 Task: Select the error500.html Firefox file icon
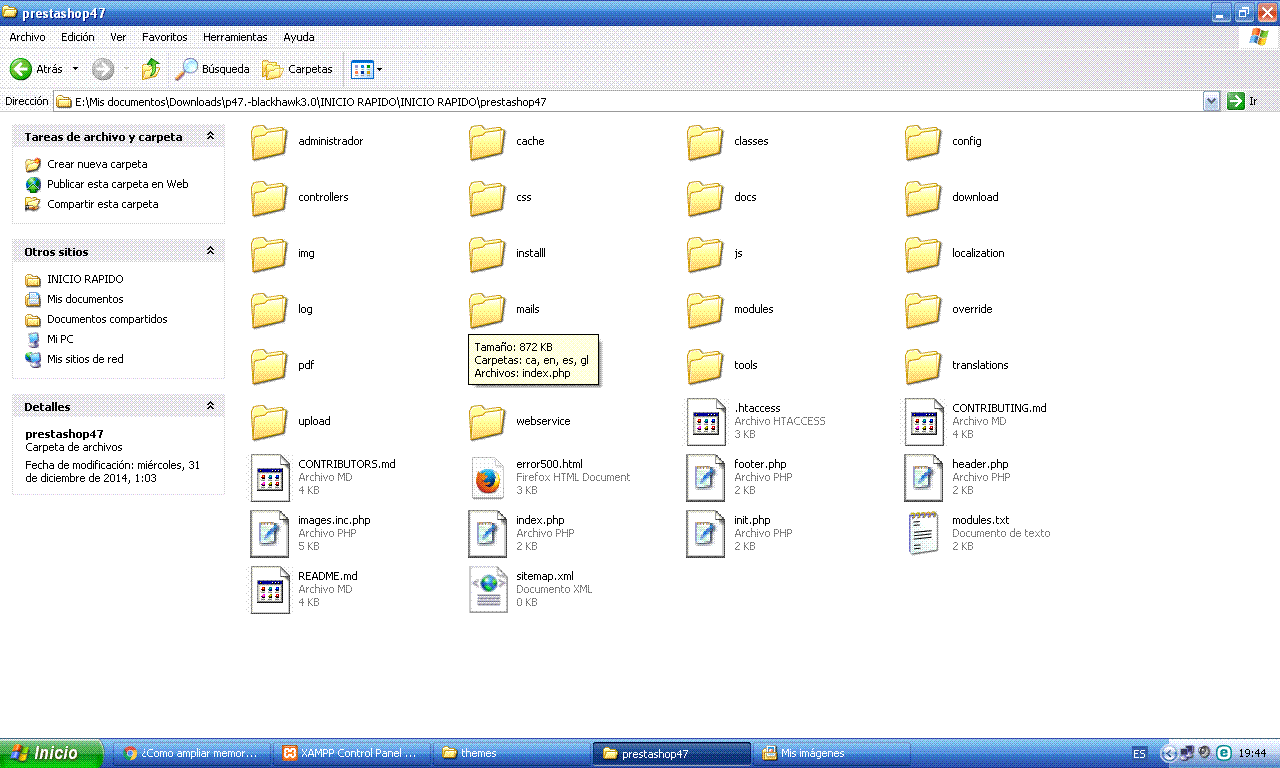[487, 478]
